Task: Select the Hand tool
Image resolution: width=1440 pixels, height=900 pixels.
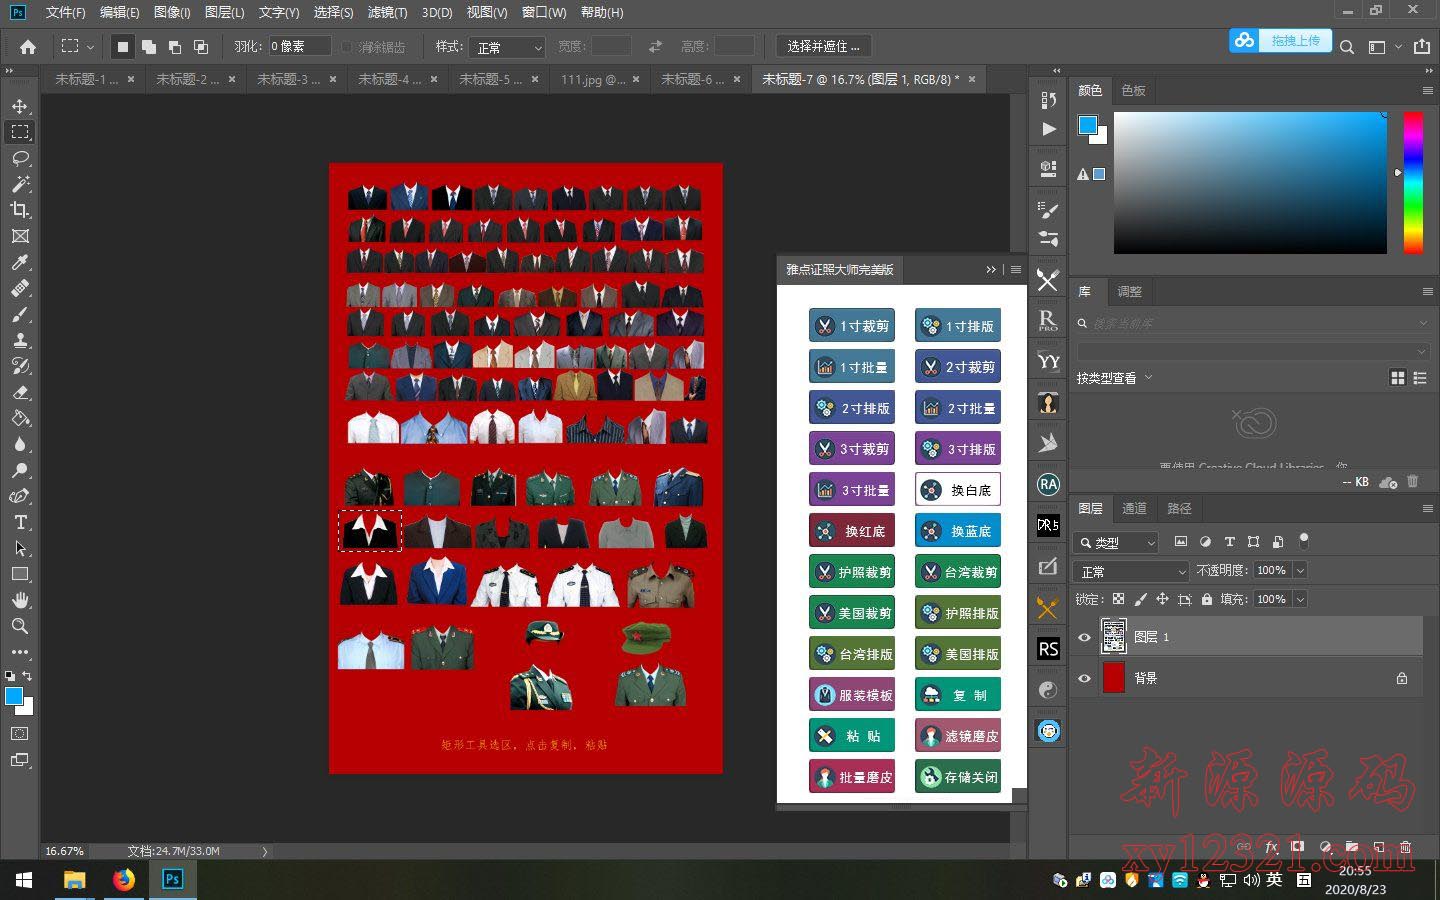Action: coord(20,600)
